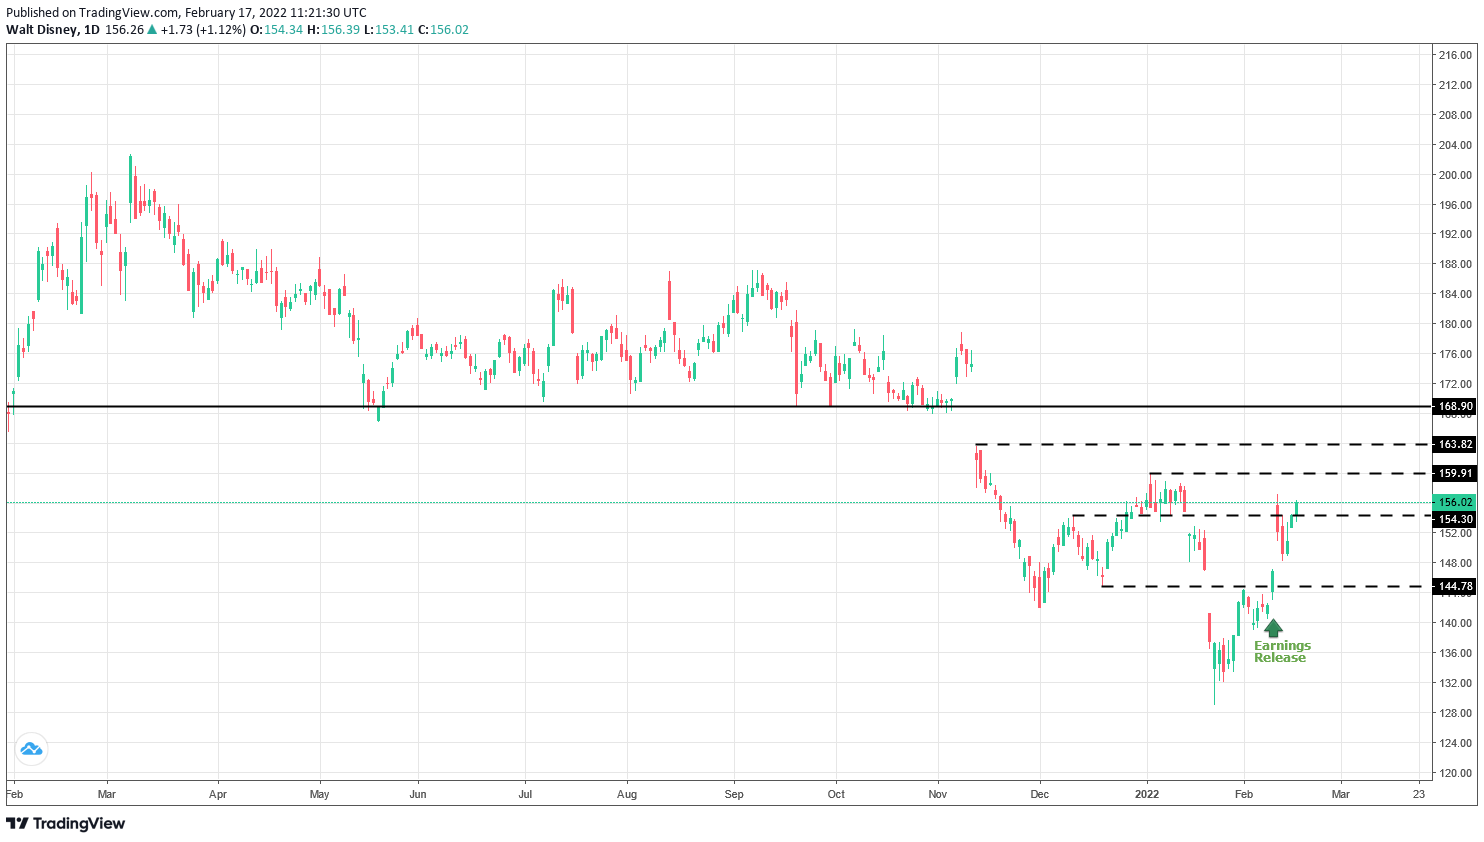The height and width of the screenshot is (842, 1484).
Task: Click the green Earnings Release arrow marker
Action: click(1273, 628)
